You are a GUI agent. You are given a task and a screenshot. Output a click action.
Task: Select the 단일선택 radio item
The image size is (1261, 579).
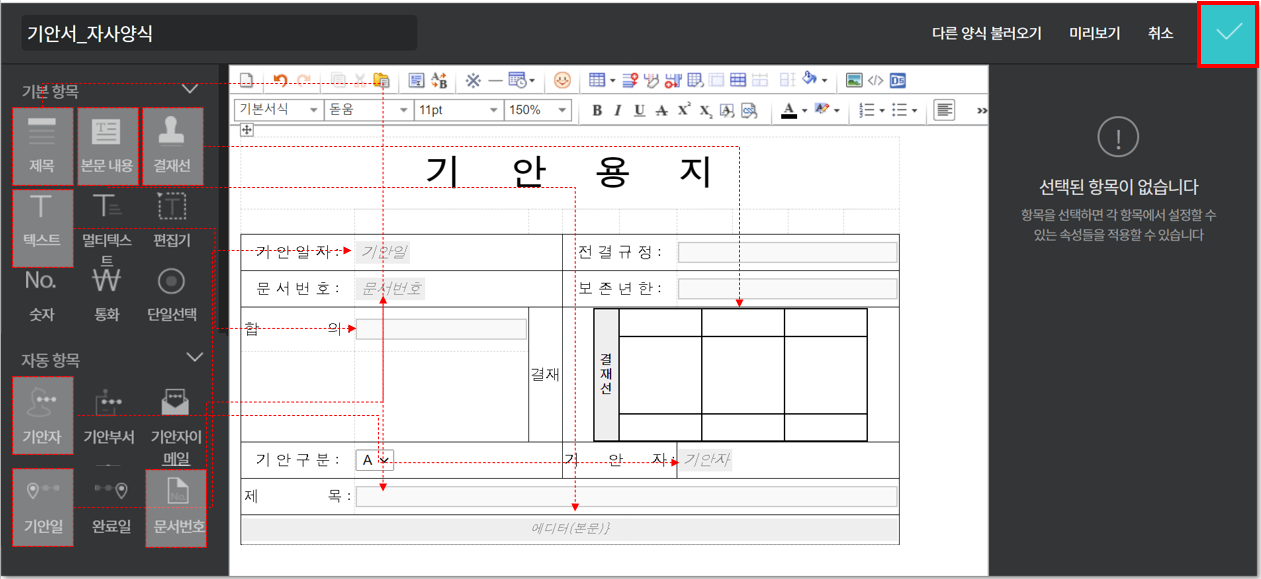(x=171, y=294)
